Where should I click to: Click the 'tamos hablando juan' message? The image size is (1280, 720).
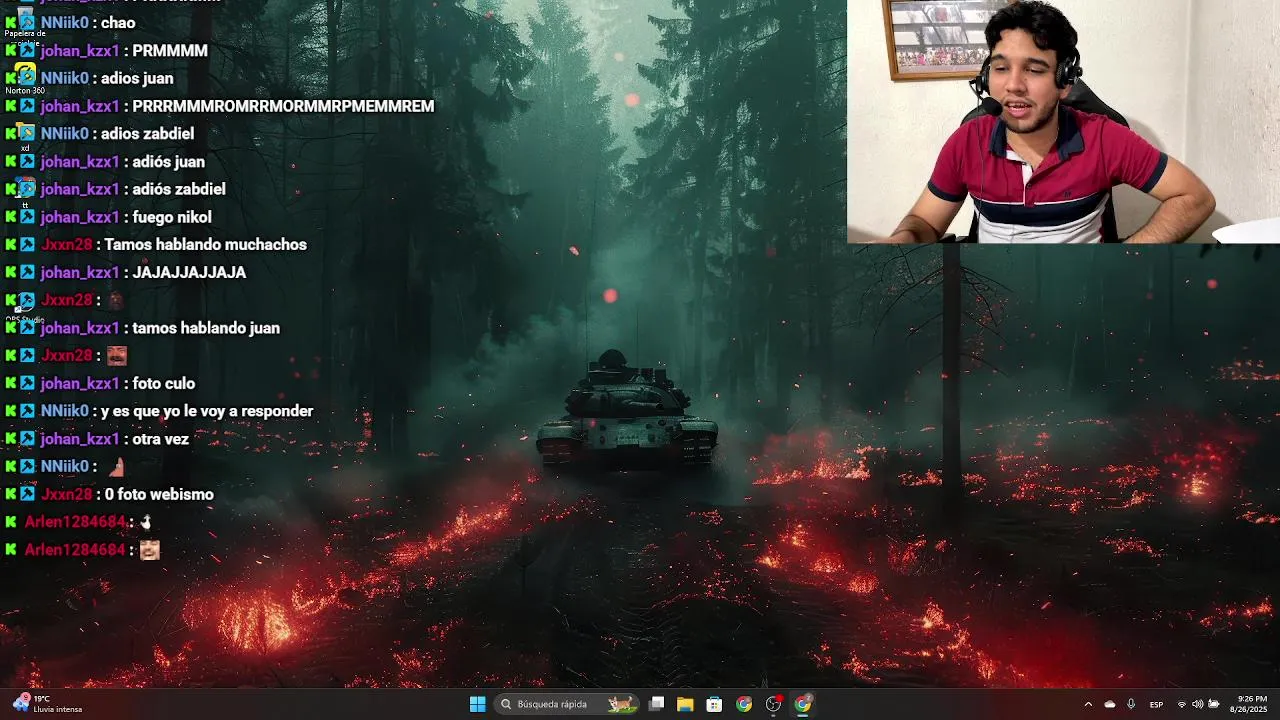pyautogui.click(x=206, y=328)
